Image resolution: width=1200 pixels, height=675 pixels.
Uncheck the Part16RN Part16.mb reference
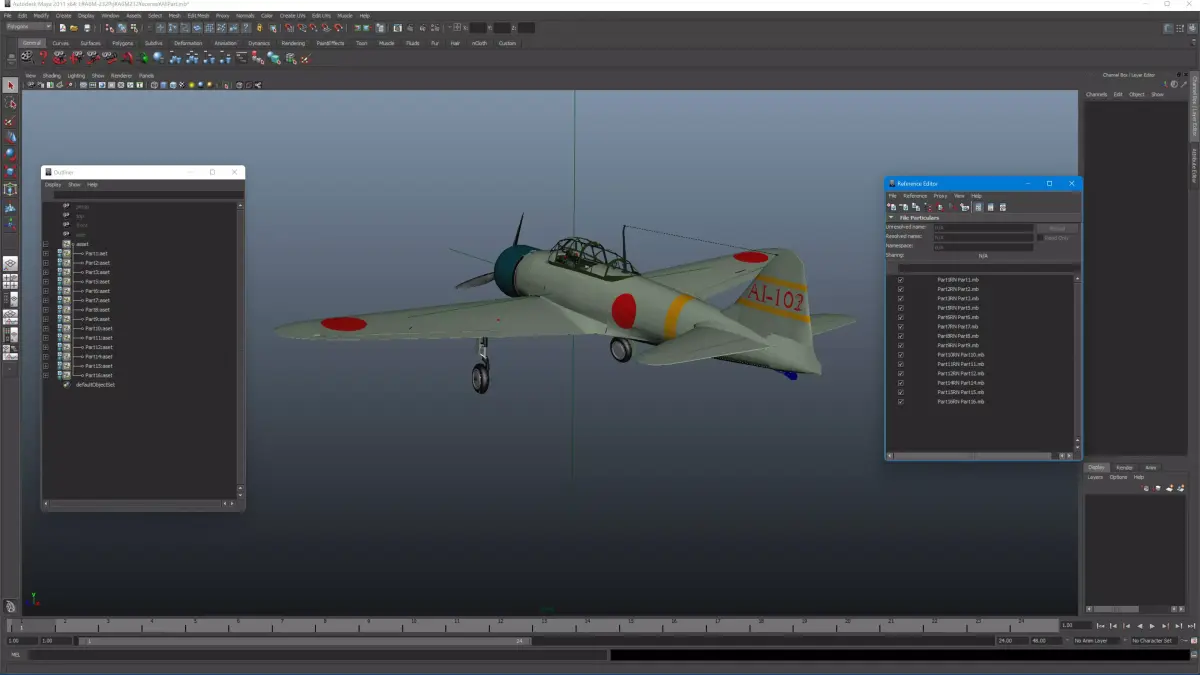coord(900,402)
